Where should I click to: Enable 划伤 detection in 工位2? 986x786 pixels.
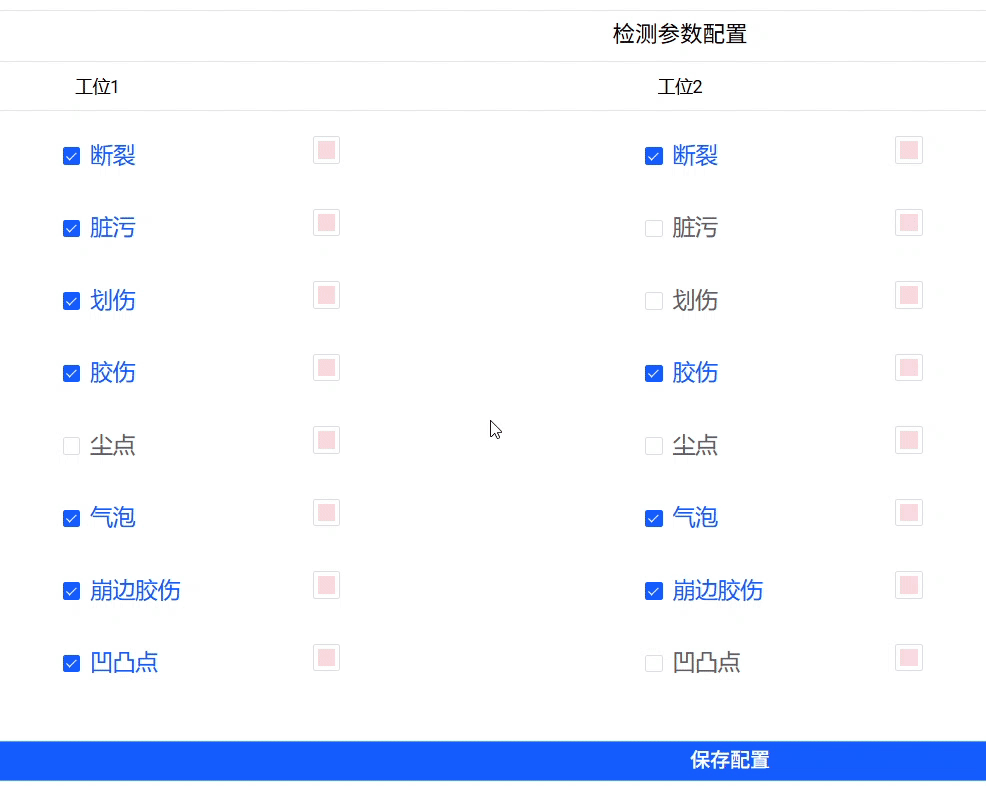click(653, 301)
